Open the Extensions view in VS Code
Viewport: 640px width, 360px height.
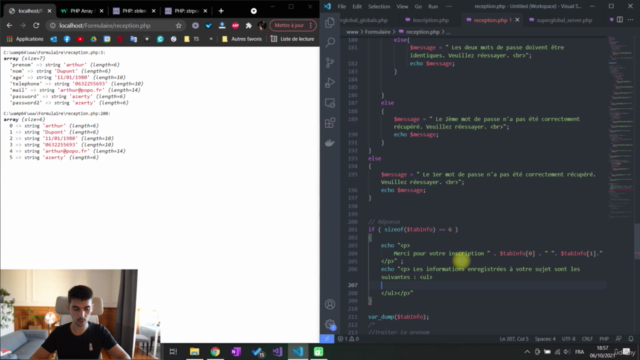[330, 122]
